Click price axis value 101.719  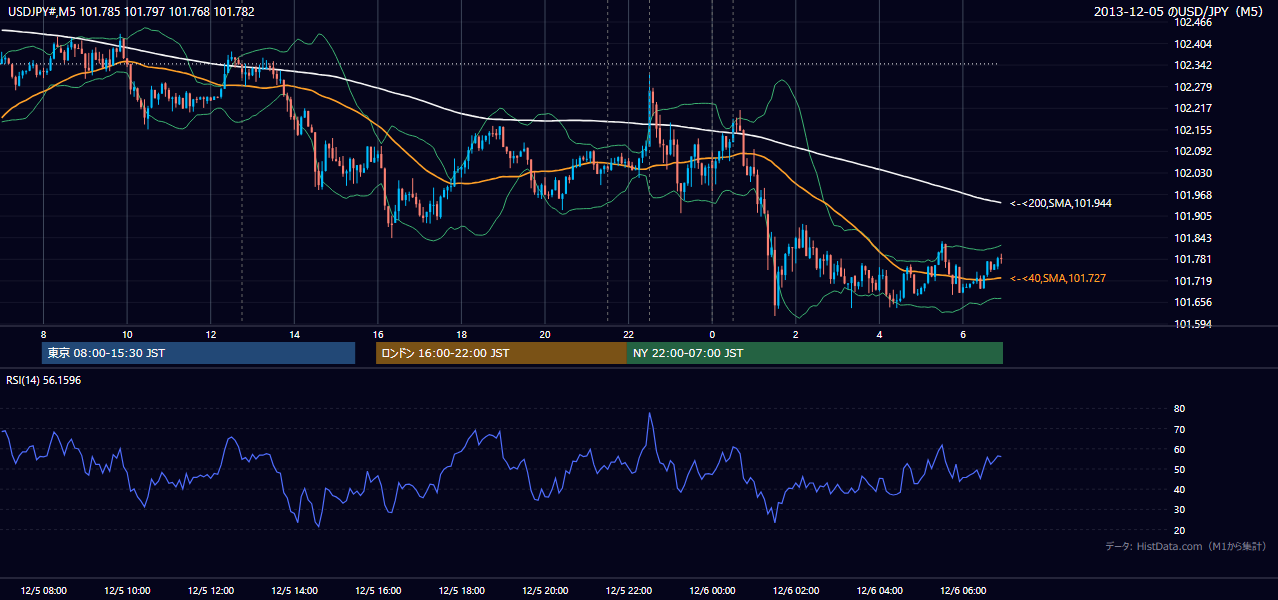(1192, 281)
